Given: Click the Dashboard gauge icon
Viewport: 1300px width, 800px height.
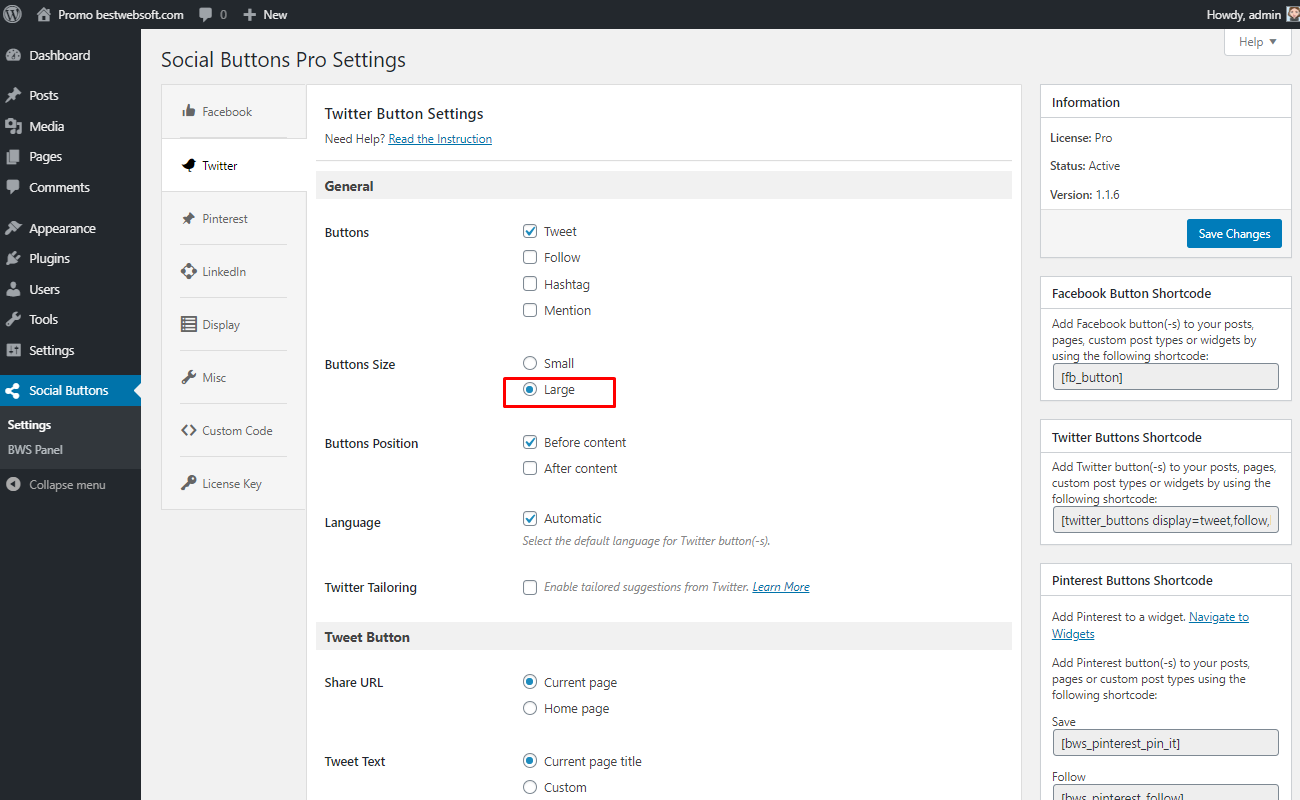Looking at the screenshot, I should (x=13, y=56).
